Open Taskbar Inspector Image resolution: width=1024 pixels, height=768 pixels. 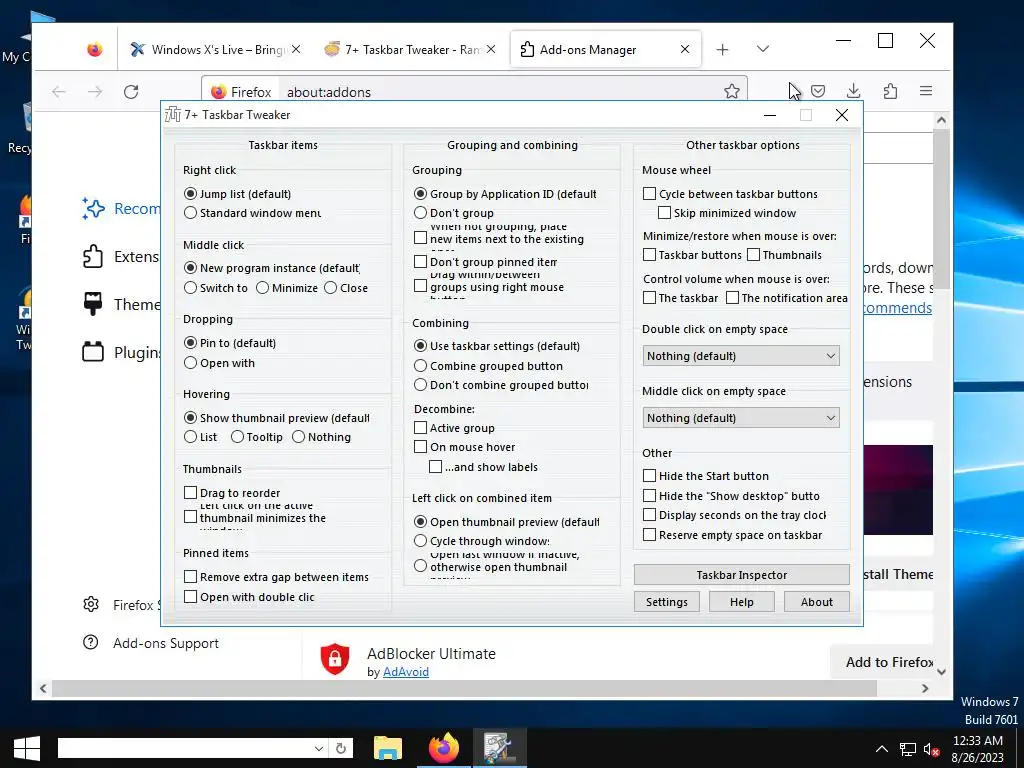[x=741, y=575]
